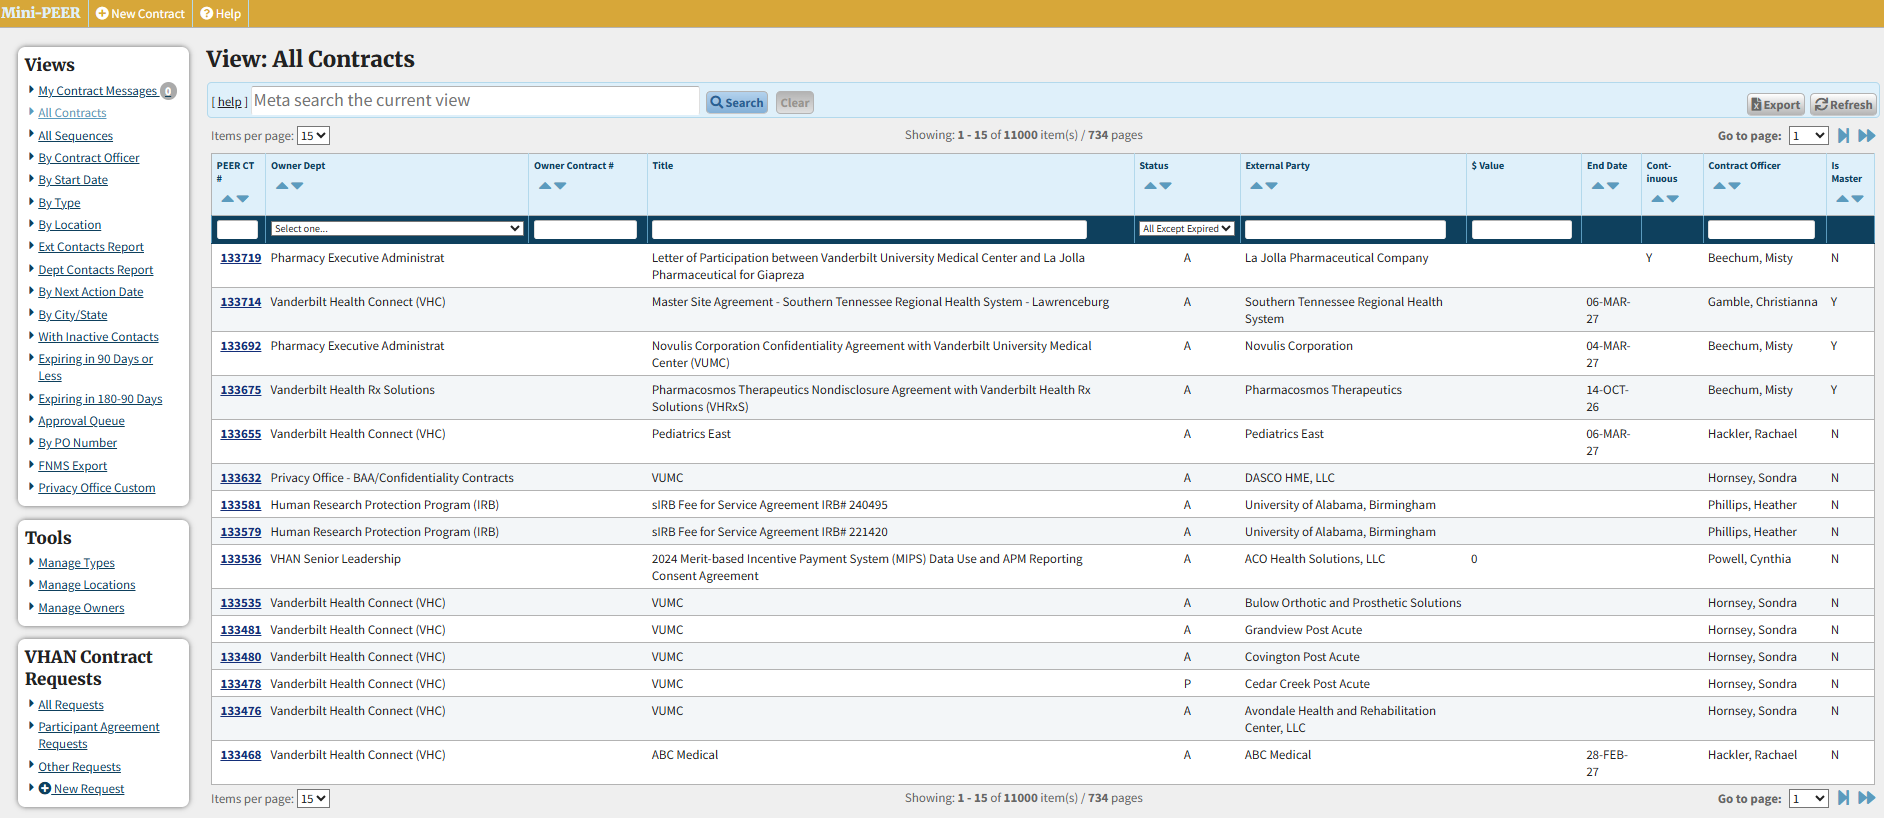The height and width of the screenshot is (818, 1884).
Task: Sort Contract Officer column descending
Action: coord(1734,186)
